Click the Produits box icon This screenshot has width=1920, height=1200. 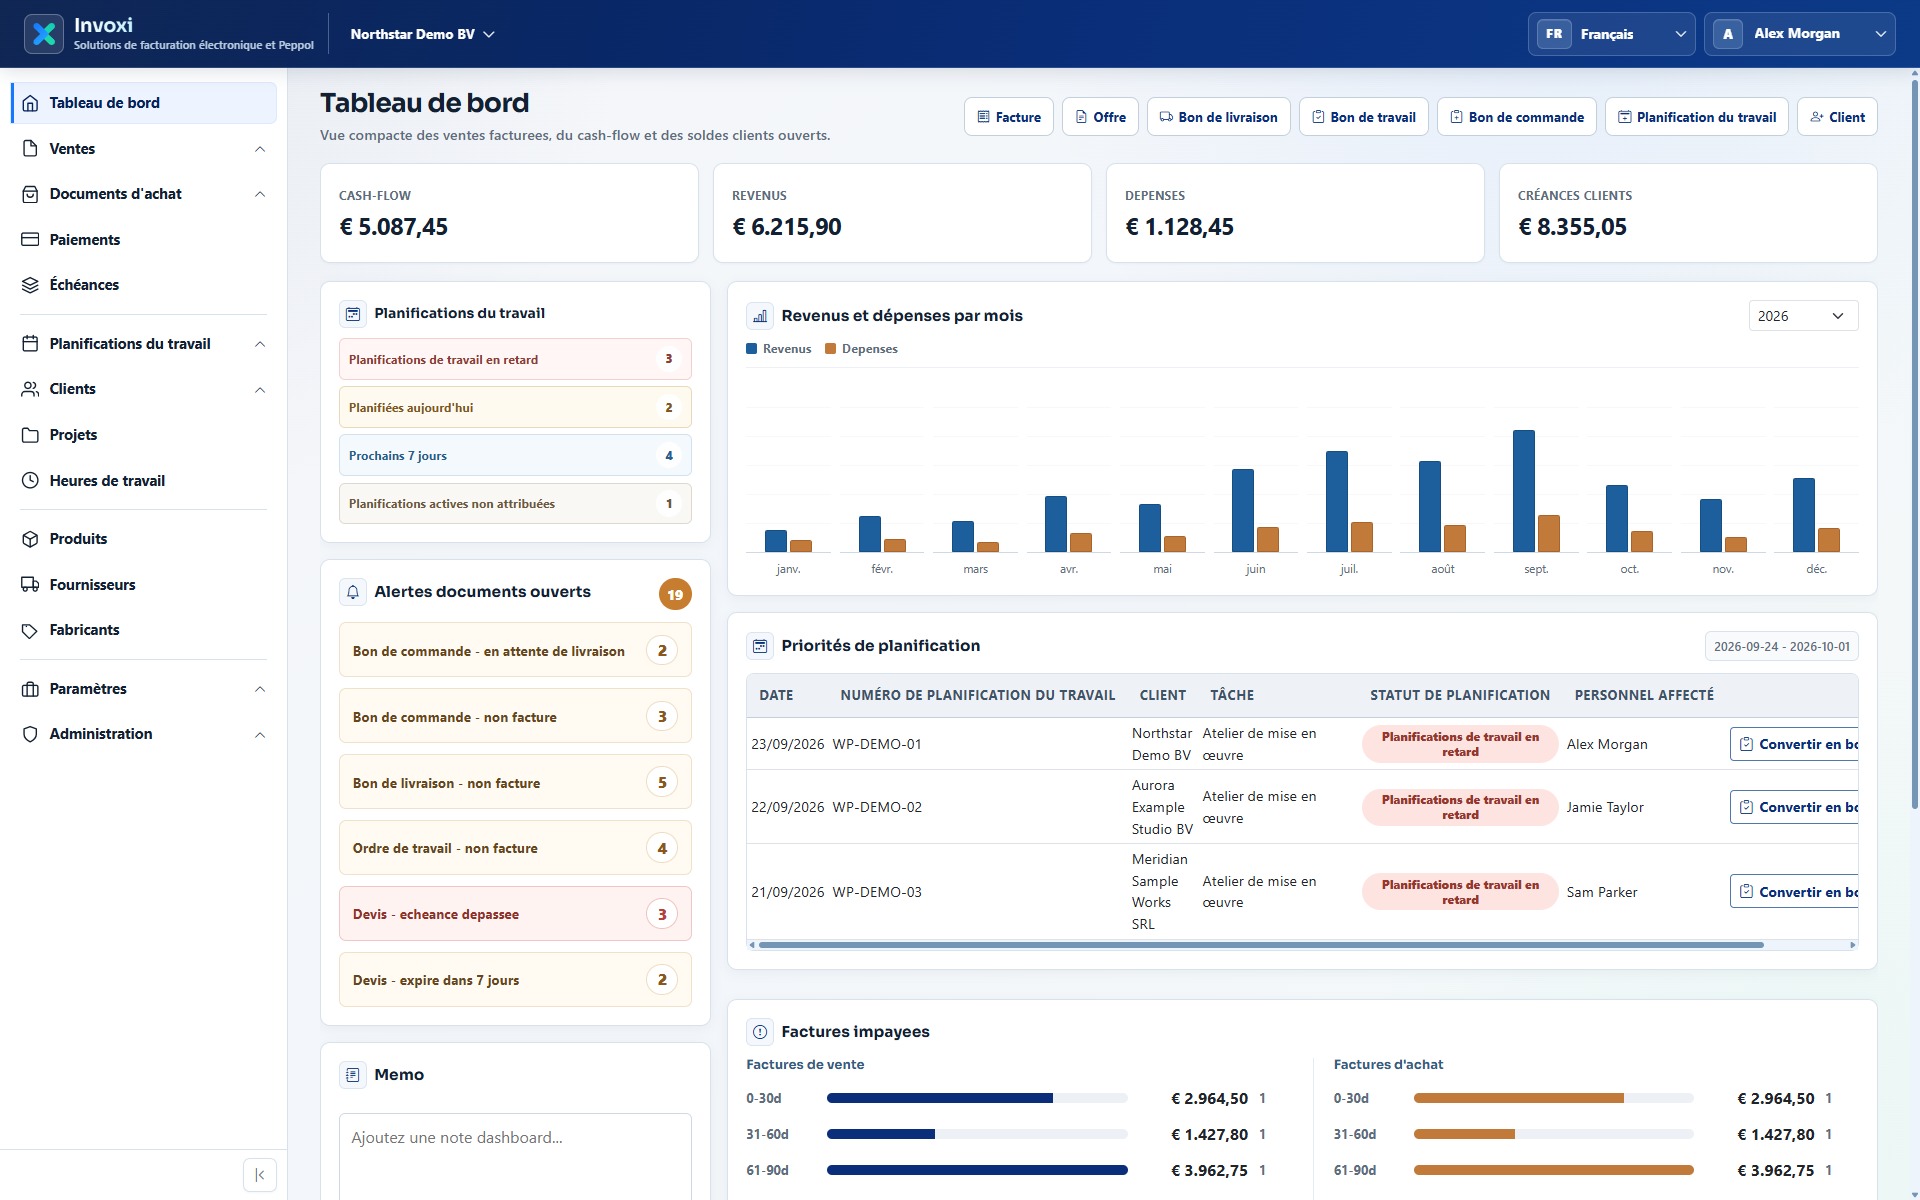(30, 539)
